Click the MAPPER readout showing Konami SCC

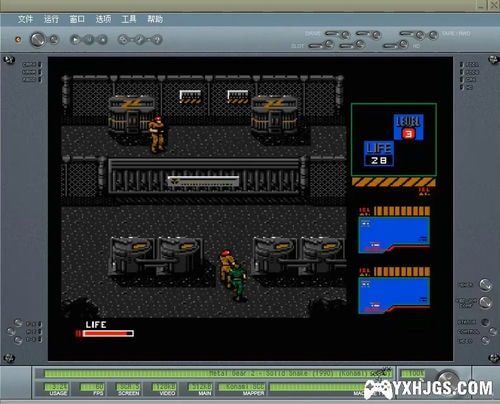242,387
